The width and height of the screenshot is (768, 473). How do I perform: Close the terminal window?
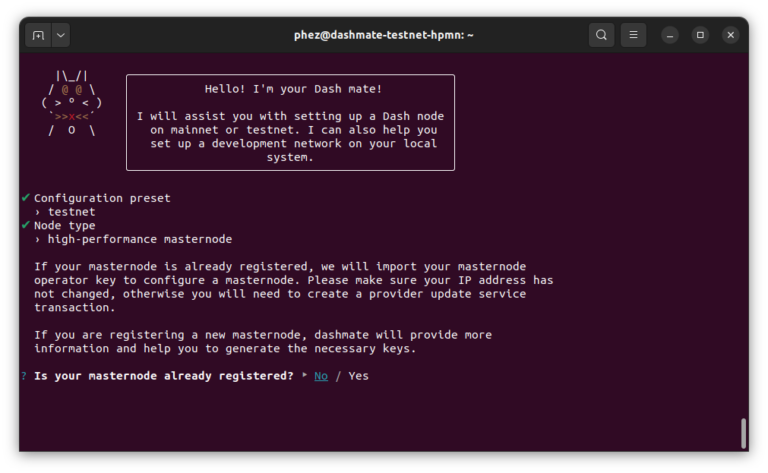tap(731, 35)
